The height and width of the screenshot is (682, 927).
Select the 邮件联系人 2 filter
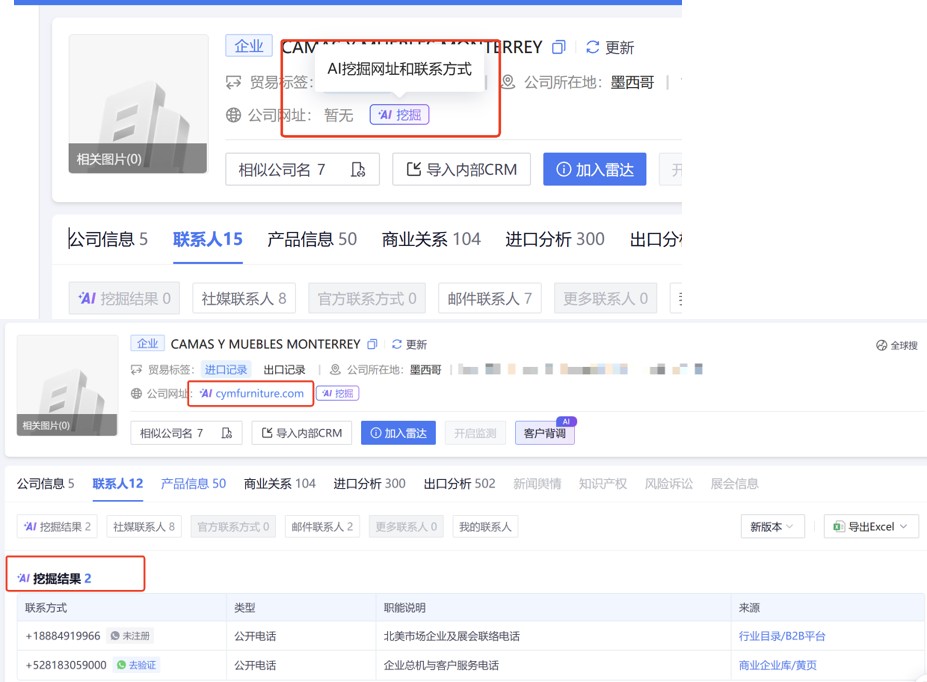(322, 527)
